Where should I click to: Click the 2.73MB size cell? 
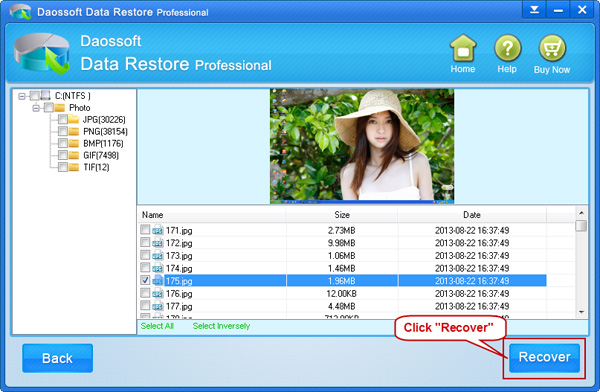point(341,230)
